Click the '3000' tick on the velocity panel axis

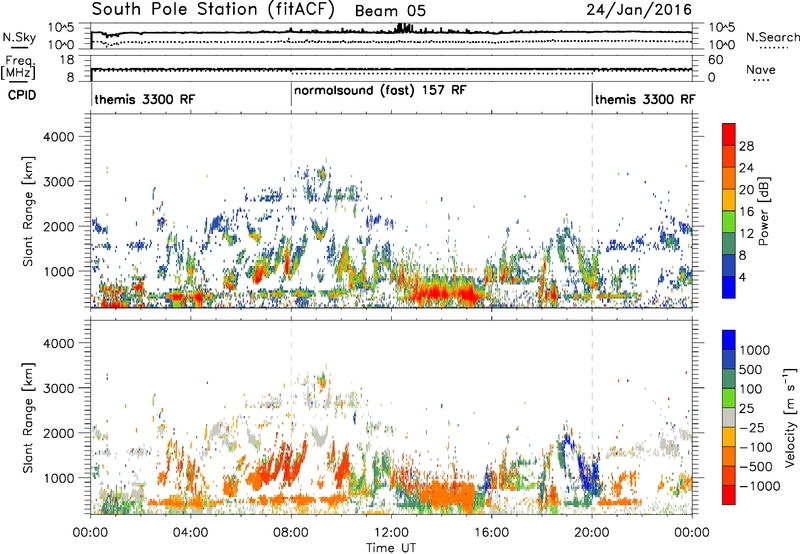point(58,388)
